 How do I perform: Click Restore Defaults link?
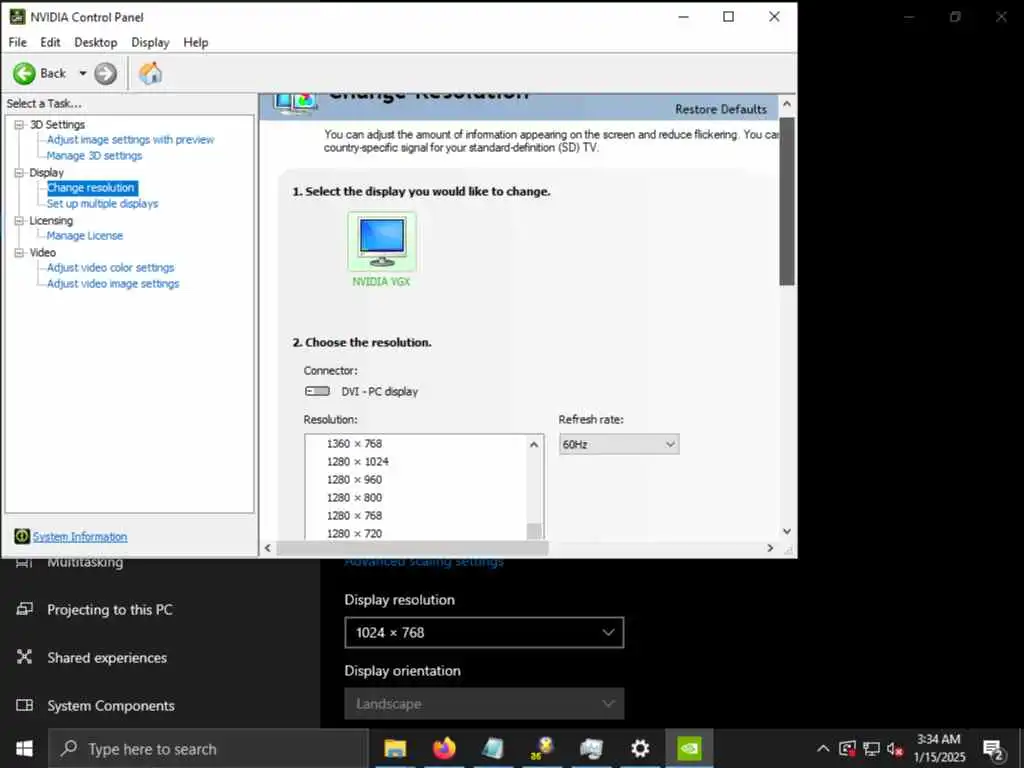coord(721,109)
